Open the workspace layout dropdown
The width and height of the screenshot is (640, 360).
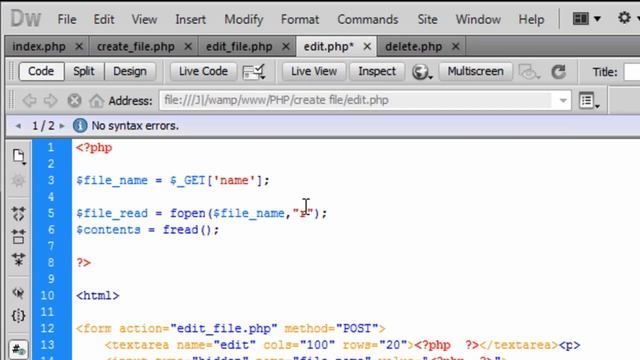(587, 18)
